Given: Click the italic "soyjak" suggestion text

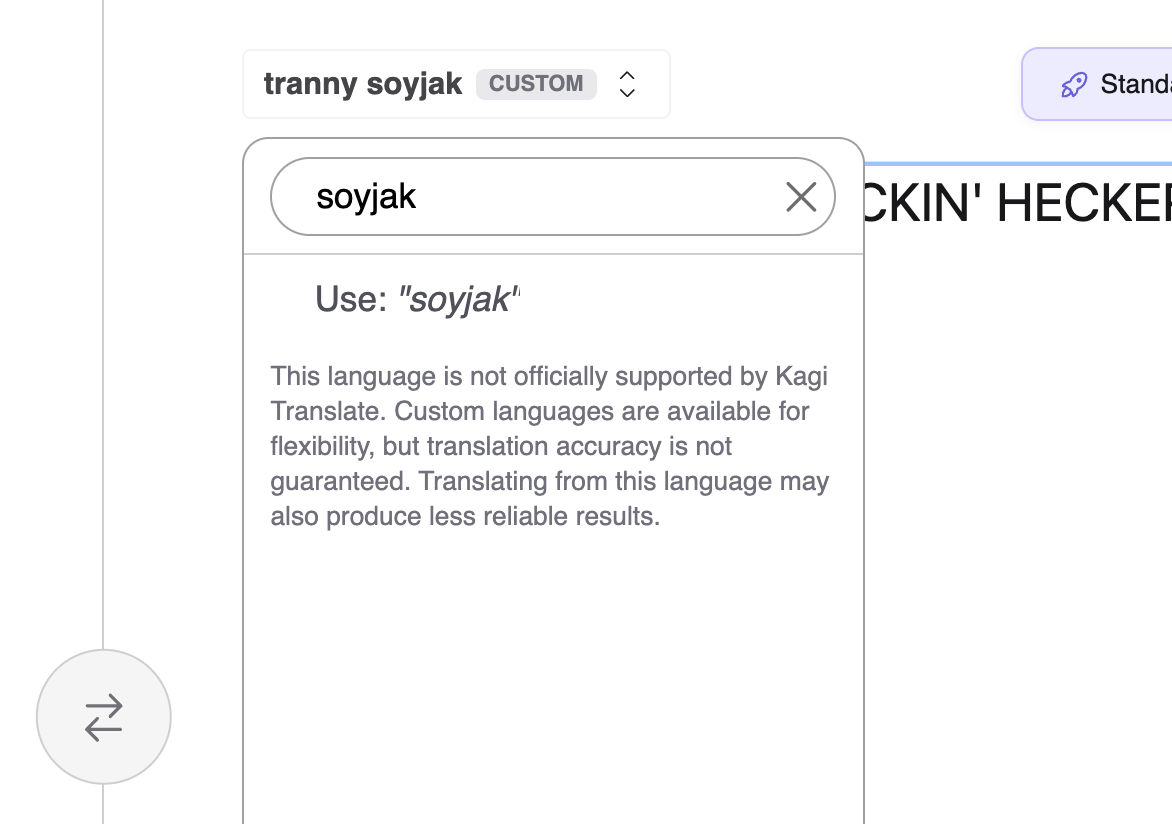Looking at the screenshot, I should tap(459, 299).
